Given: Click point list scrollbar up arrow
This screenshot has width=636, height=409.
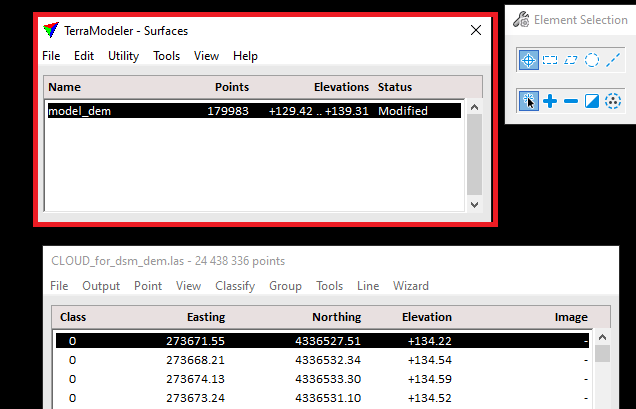Looking at the screenshot, I should pos(602,337).
